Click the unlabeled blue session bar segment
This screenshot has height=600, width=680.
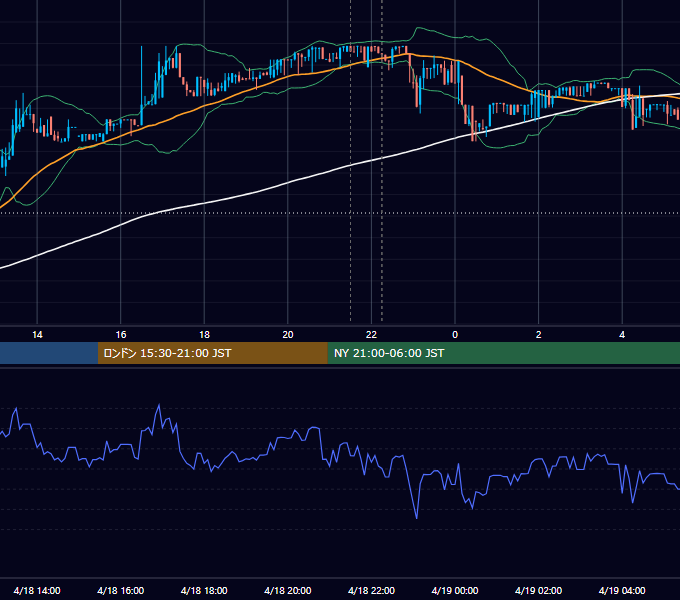click(49, 353)
